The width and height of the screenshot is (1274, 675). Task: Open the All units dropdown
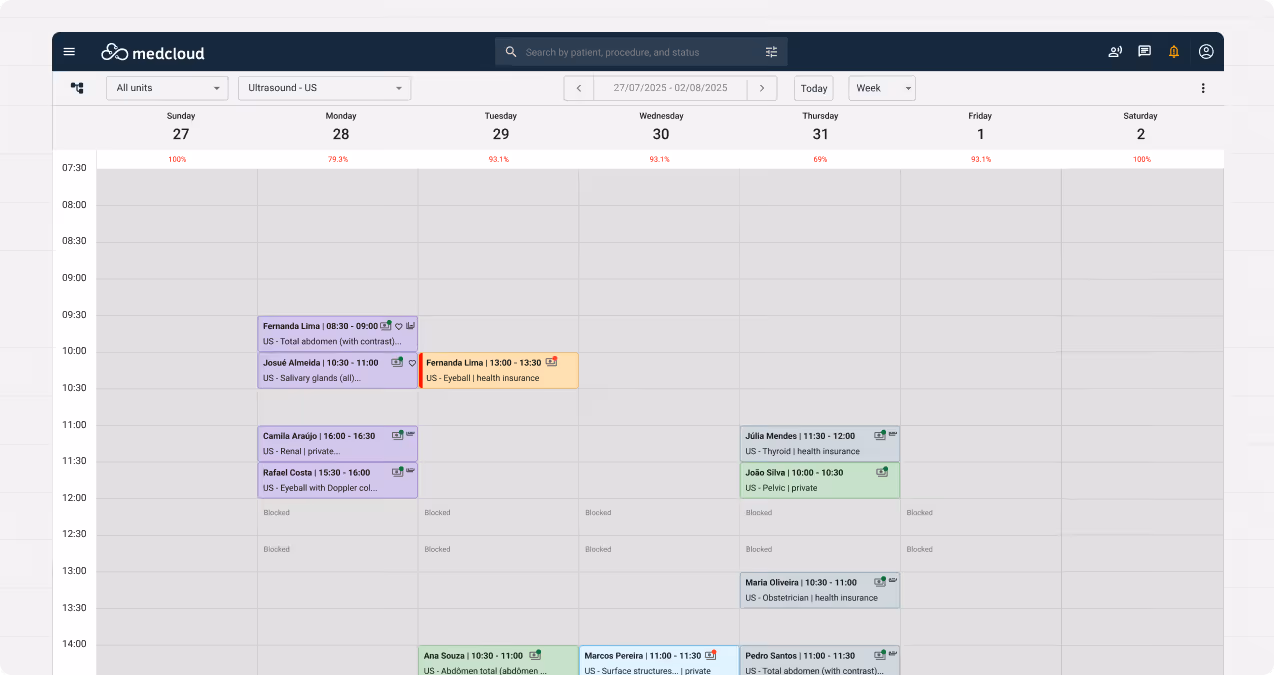click(166, 88)
